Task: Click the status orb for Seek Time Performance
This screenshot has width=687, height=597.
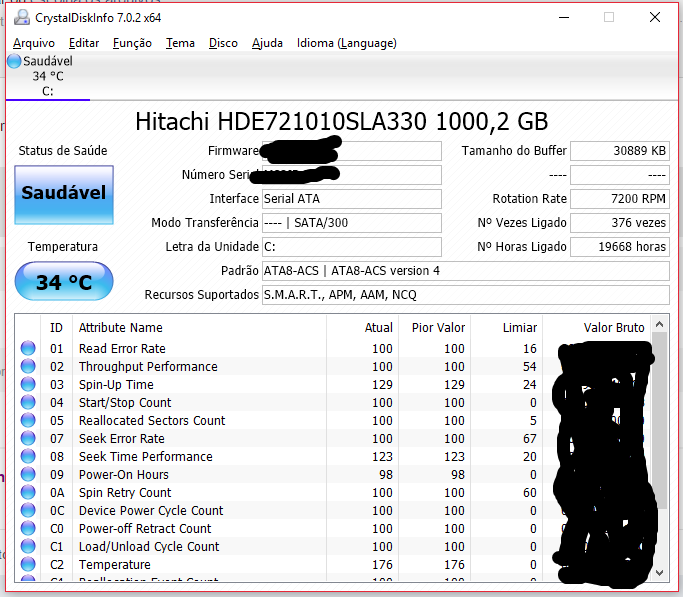Action: pos(28,456)
